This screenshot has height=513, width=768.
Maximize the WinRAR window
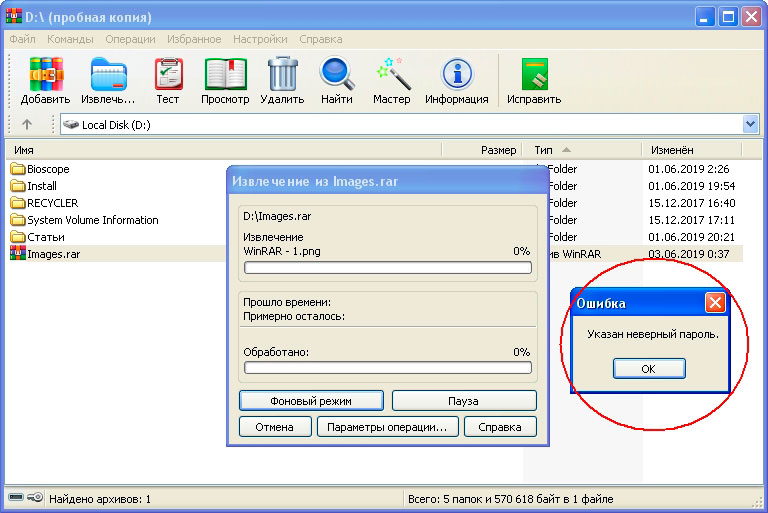tap(728, 17)
